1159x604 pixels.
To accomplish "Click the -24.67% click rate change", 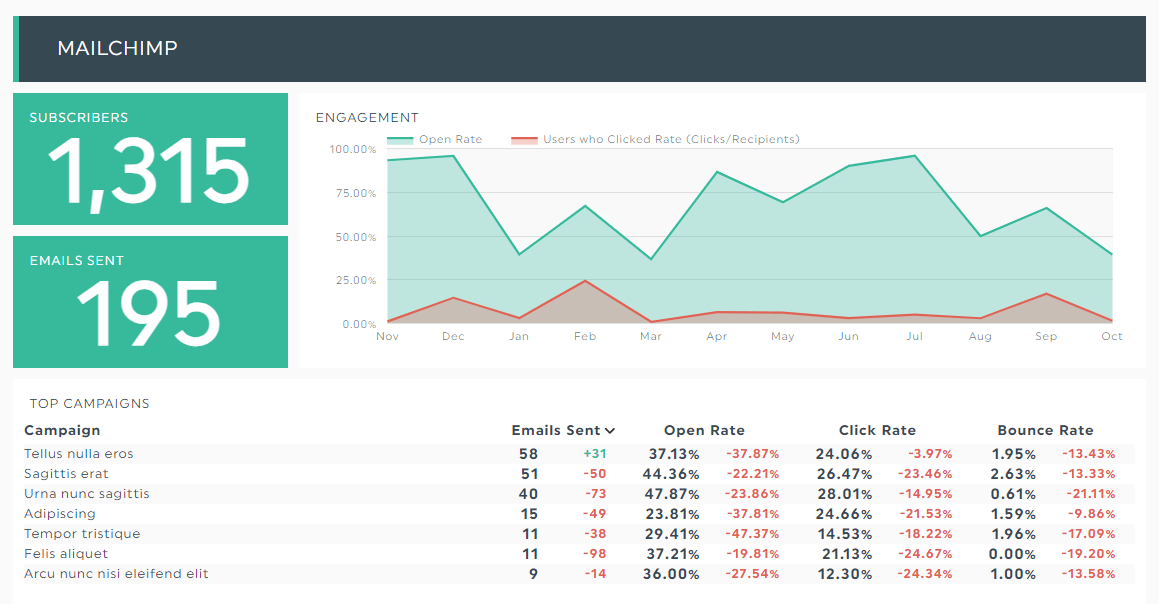I will pyautogui.click(x=925, y=554).
